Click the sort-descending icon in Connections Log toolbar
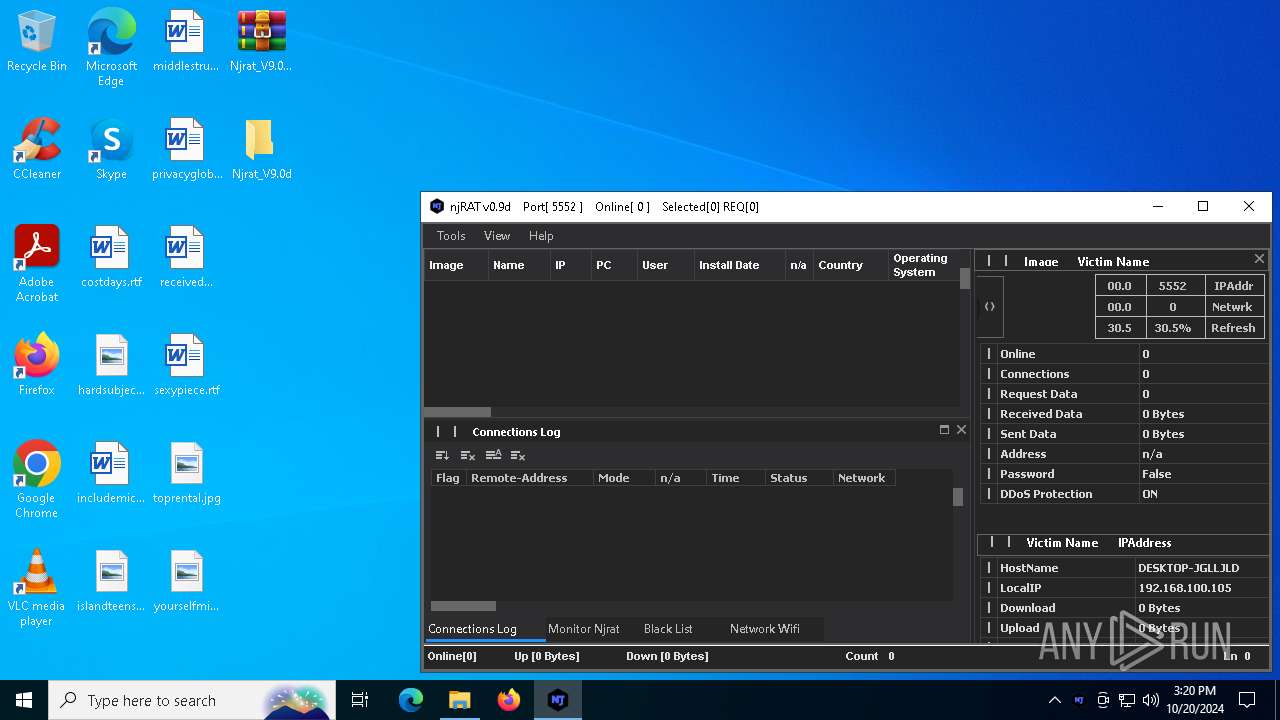1280x720 pixels. click(x=442, y=455)
